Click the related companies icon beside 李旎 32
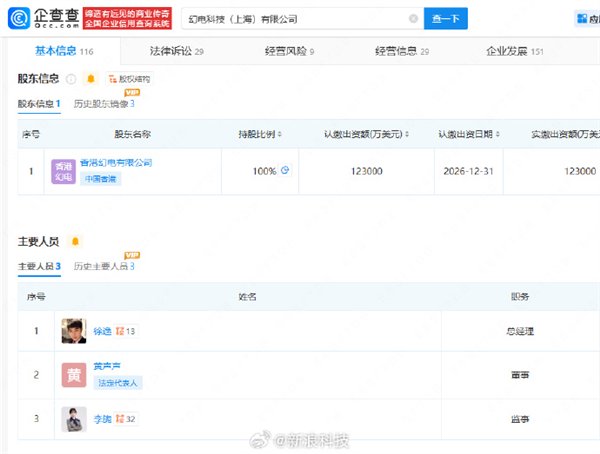Image resolution: width=600 pixels, height=454 pixels. point(120,419)
